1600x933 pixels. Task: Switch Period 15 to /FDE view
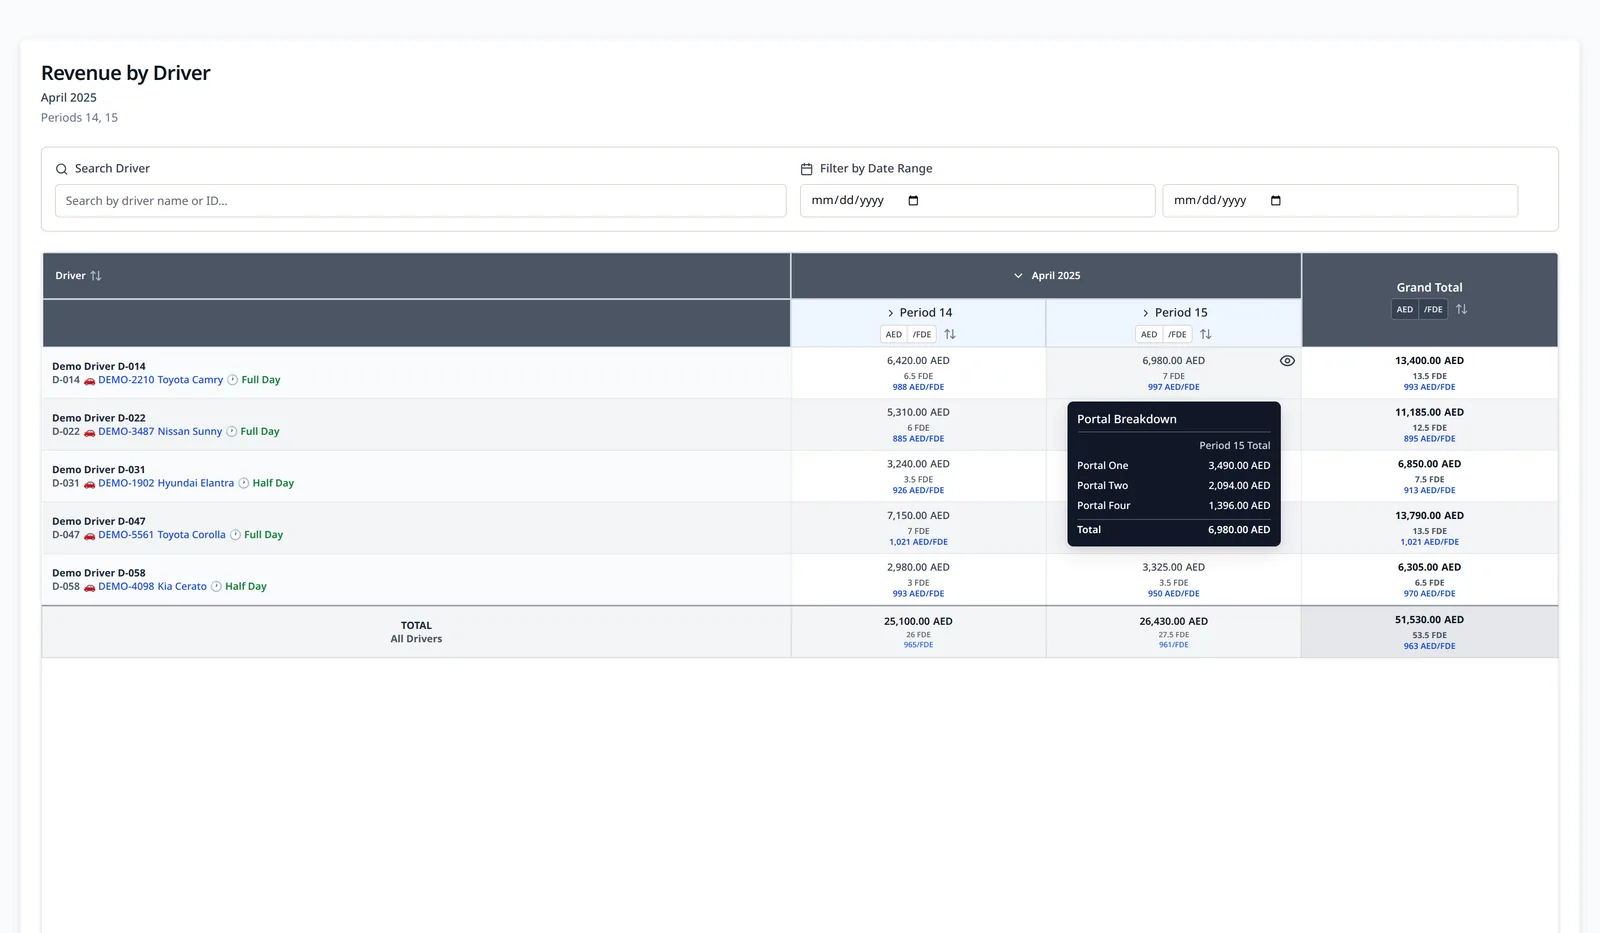click(x=1177, y=335)
